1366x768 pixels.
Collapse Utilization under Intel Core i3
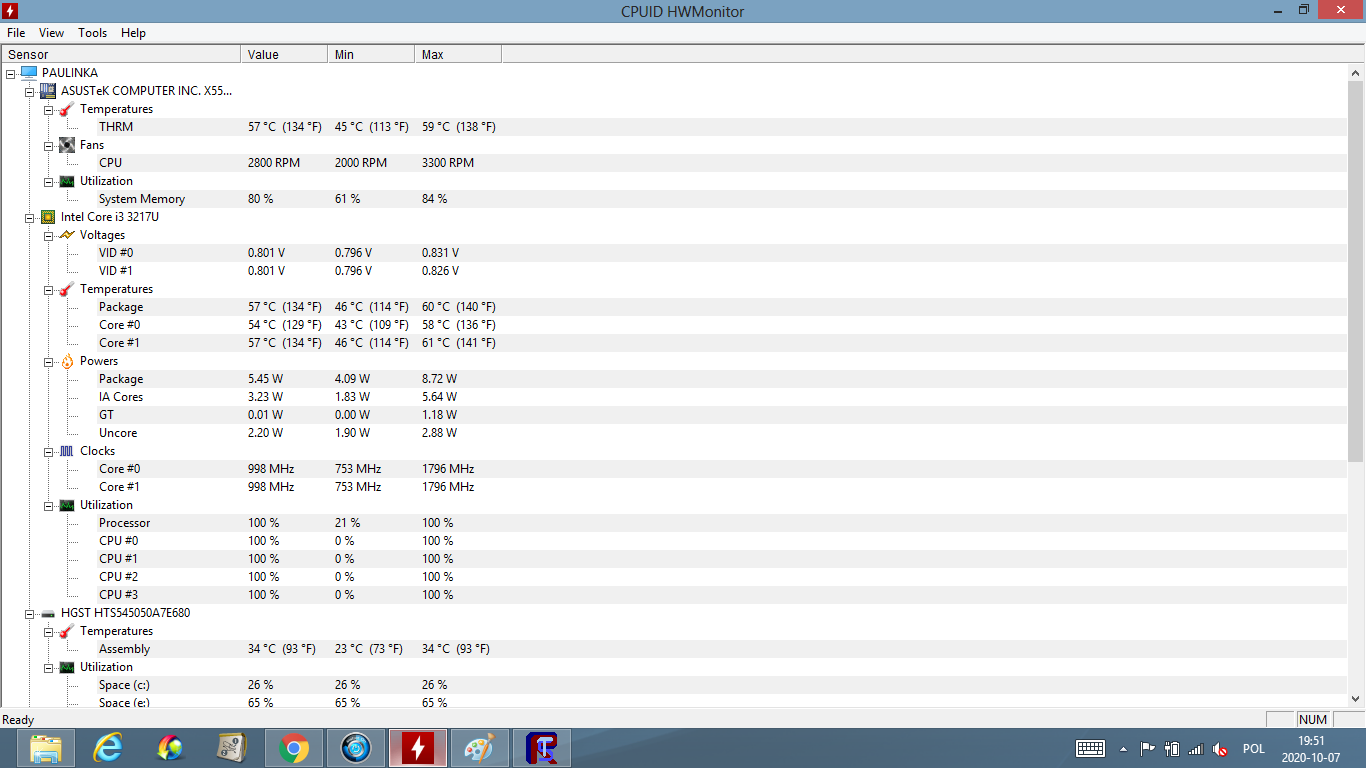[49, 505]
